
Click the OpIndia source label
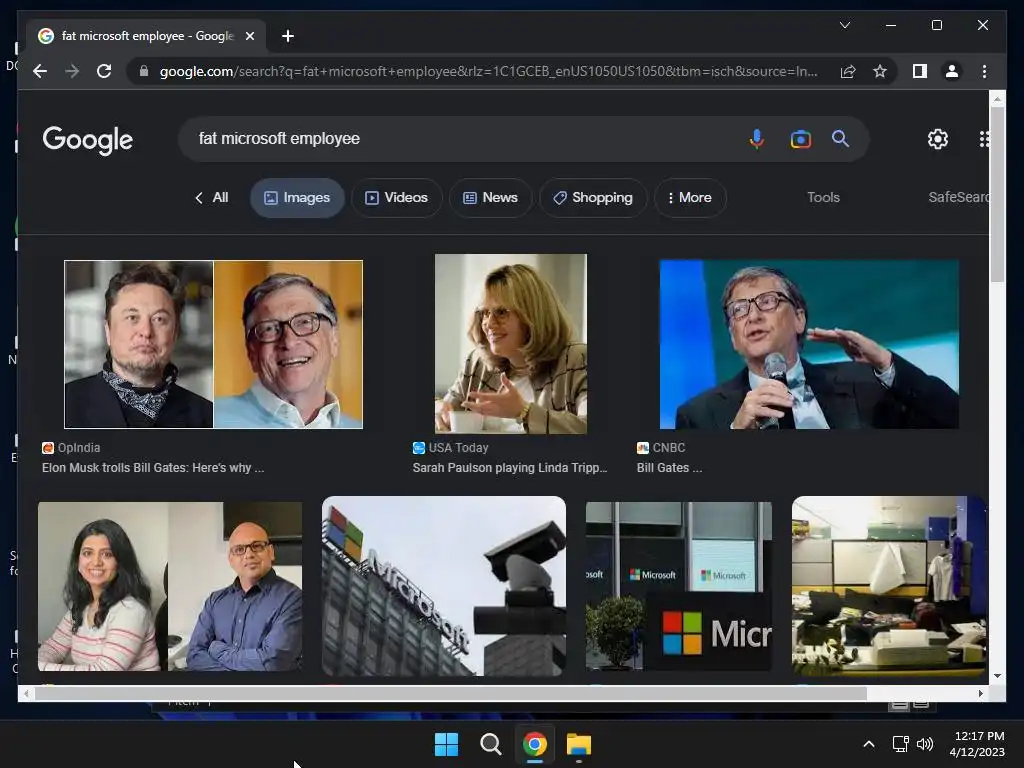[71, 447]
